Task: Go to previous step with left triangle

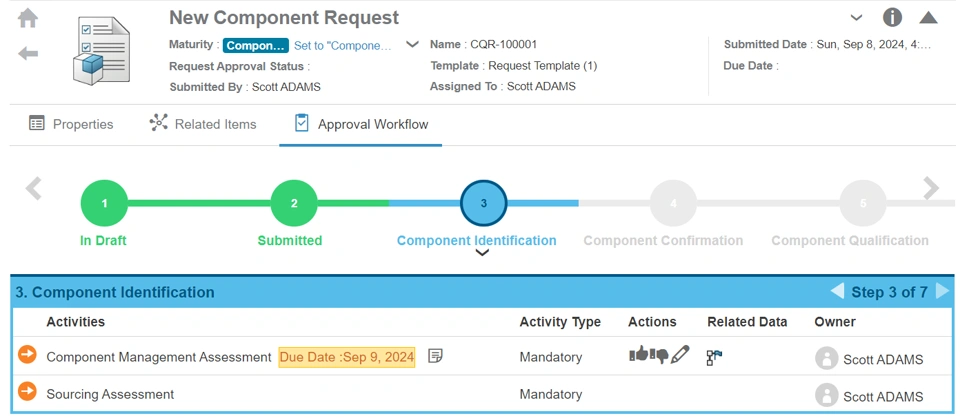Action: click(x=837, y=292)
